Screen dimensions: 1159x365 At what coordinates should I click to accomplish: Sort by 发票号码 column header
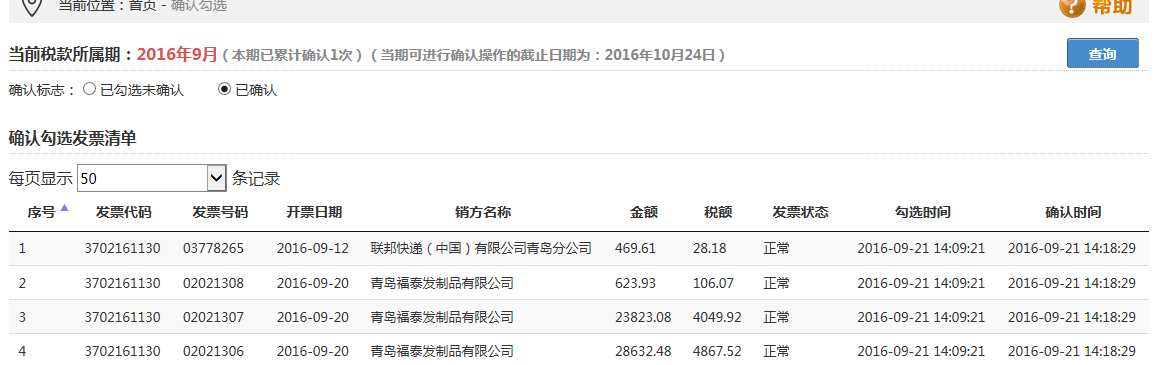pos(220,213)
